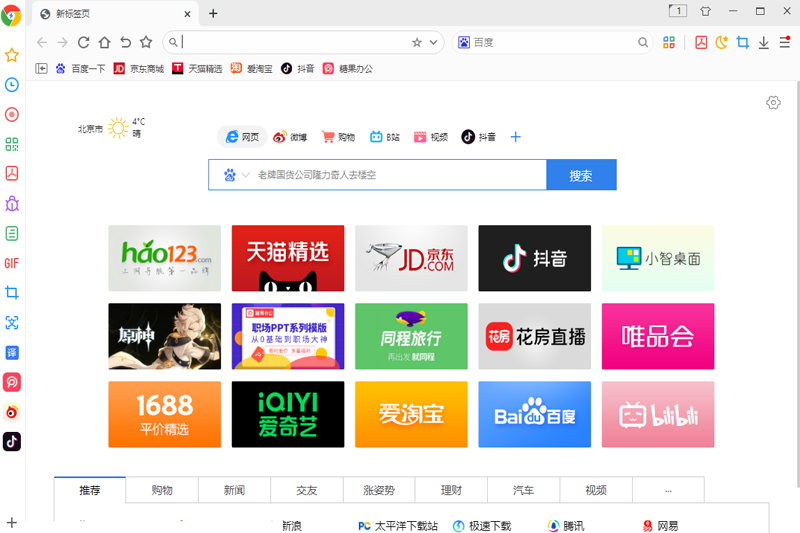The height and width of the screenshot is (533, 800).
Task: Switch to the 理财 tab
Action: [452, 490]
